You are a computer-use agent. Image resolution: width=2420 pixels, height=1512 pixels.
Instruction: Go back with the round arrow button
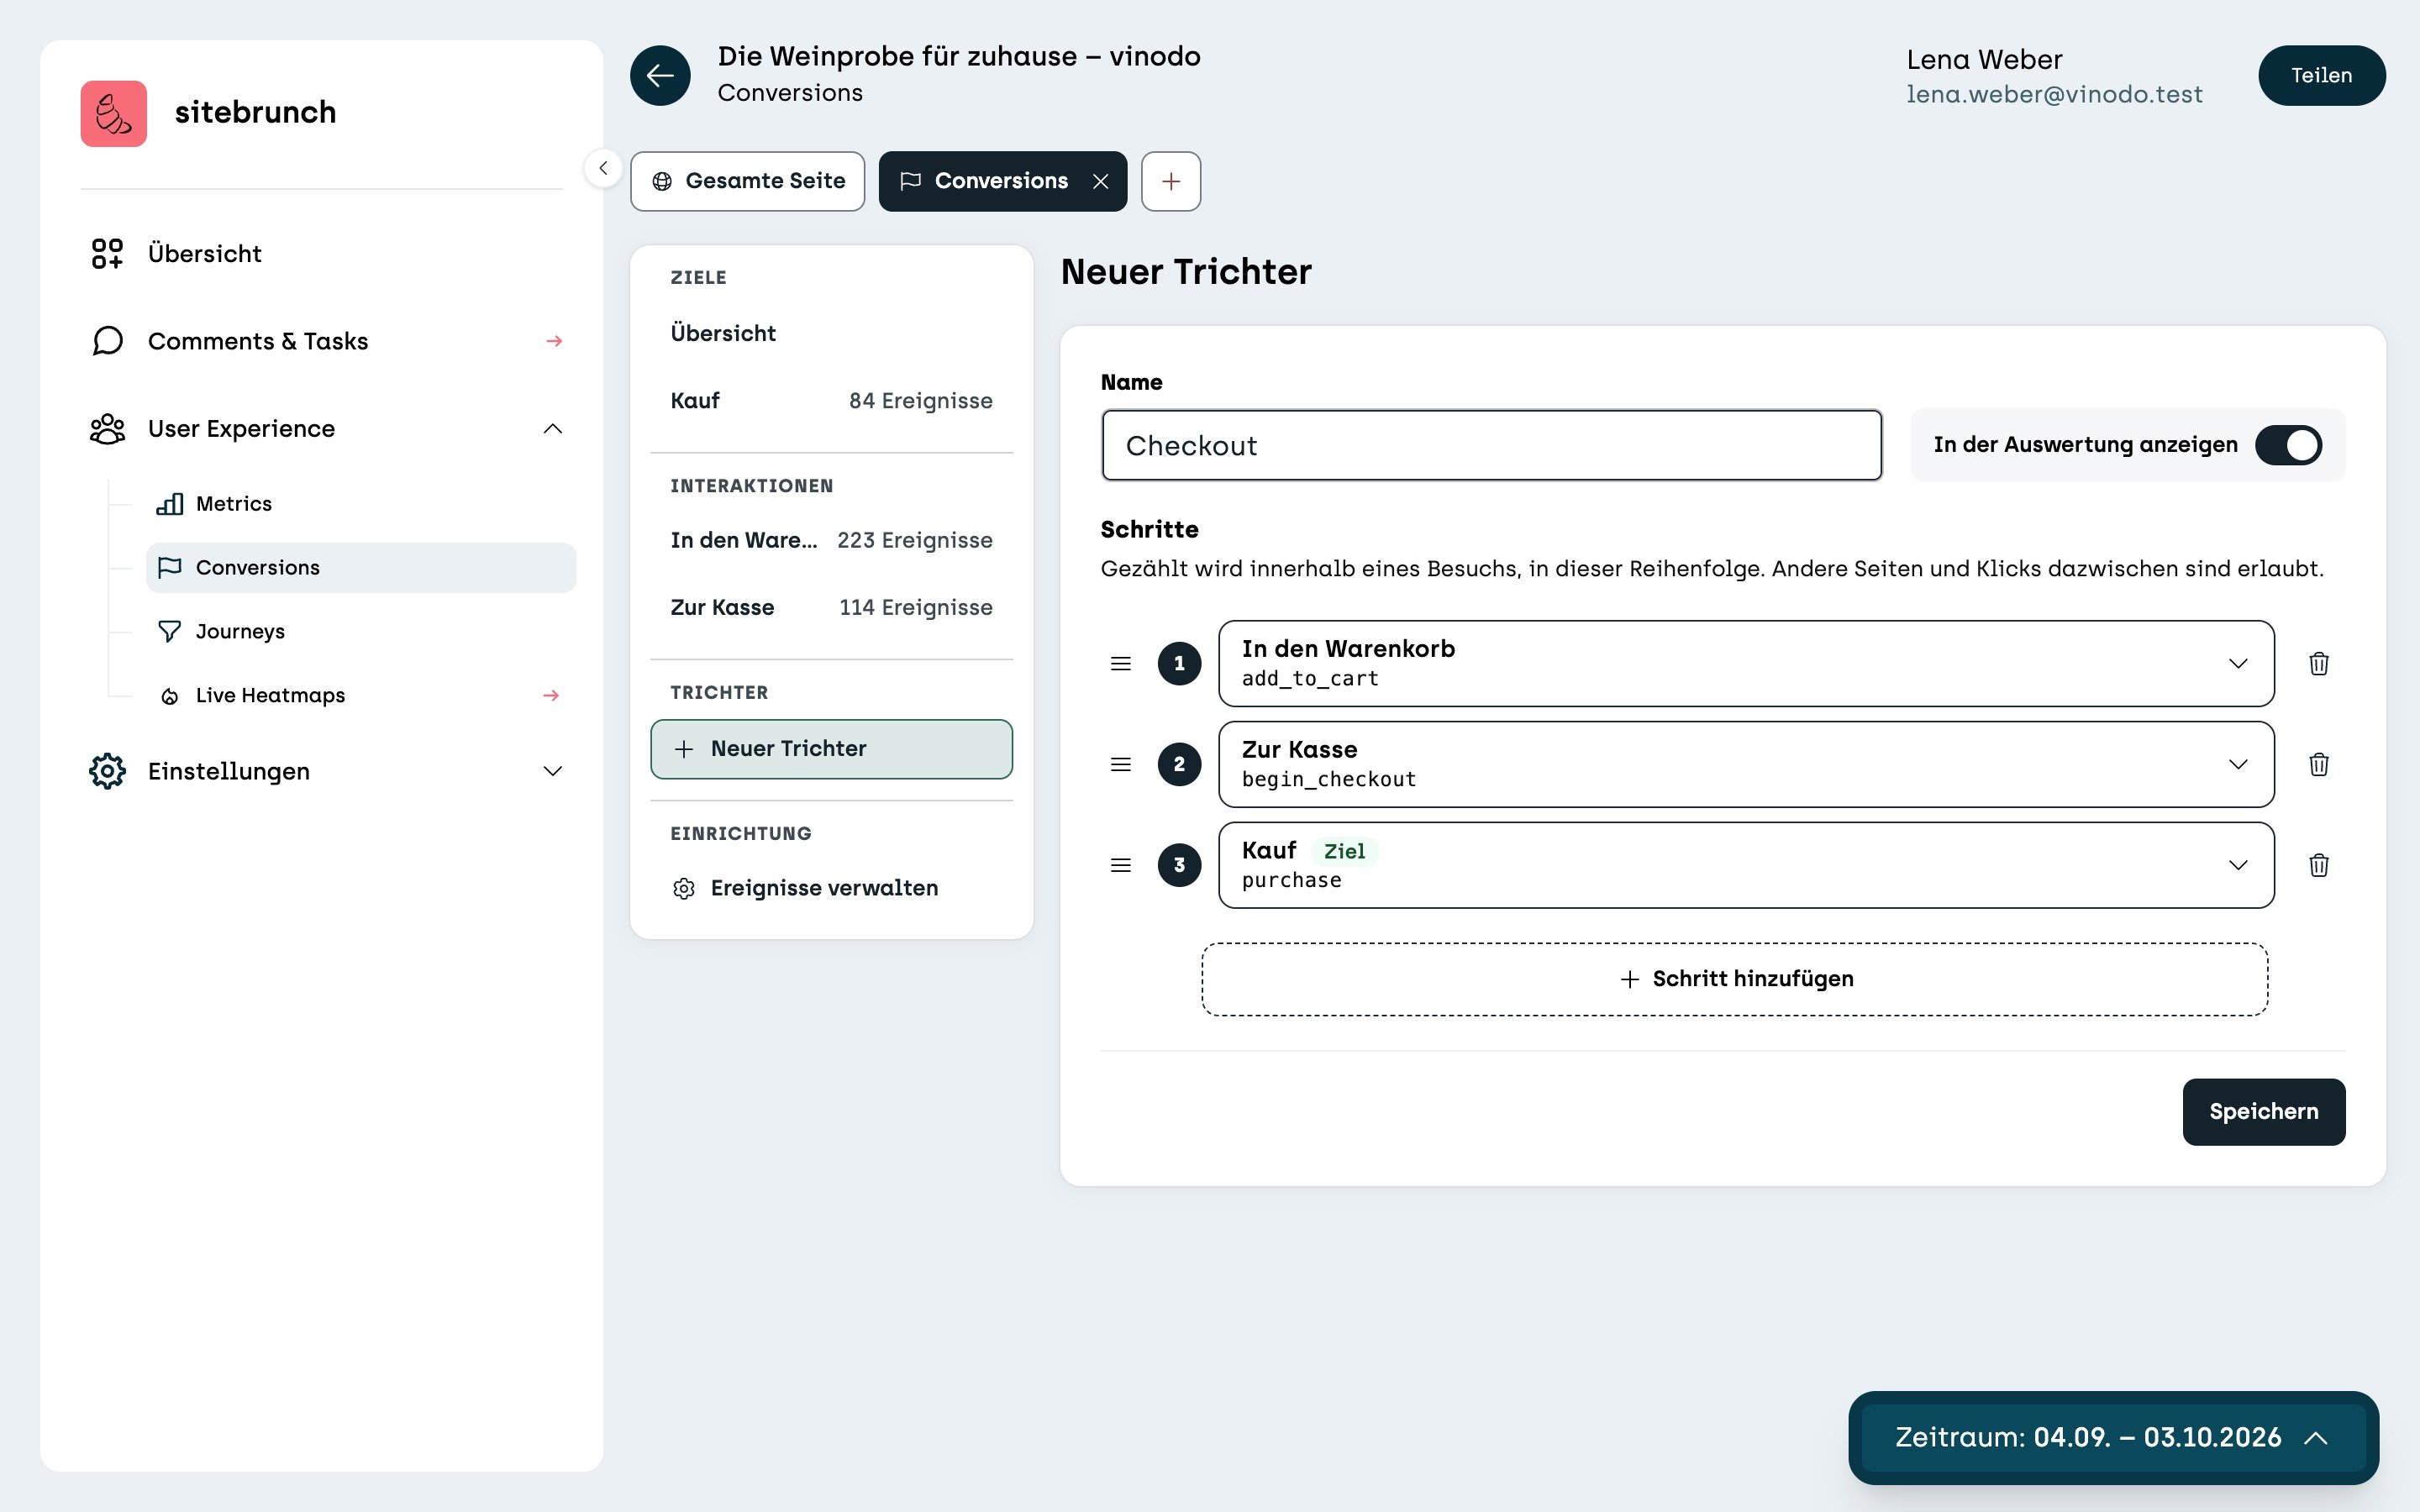click(x=660, y=75)
